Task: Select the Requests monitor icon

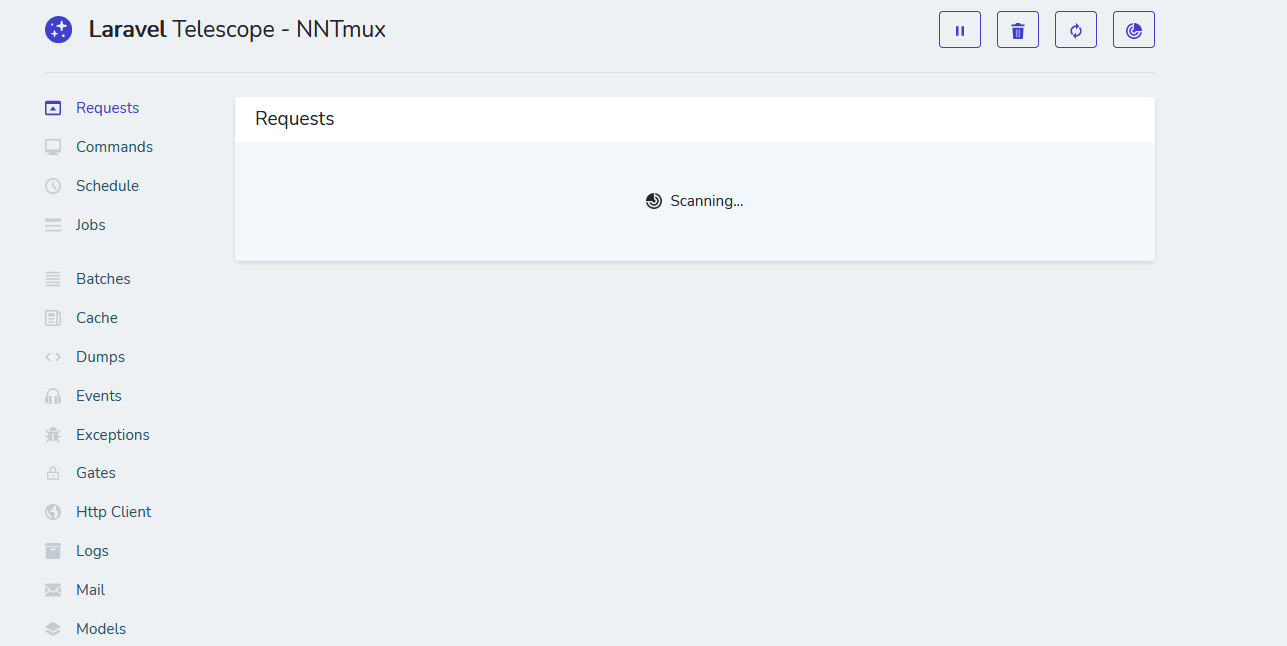Action: tap(52, 107)
